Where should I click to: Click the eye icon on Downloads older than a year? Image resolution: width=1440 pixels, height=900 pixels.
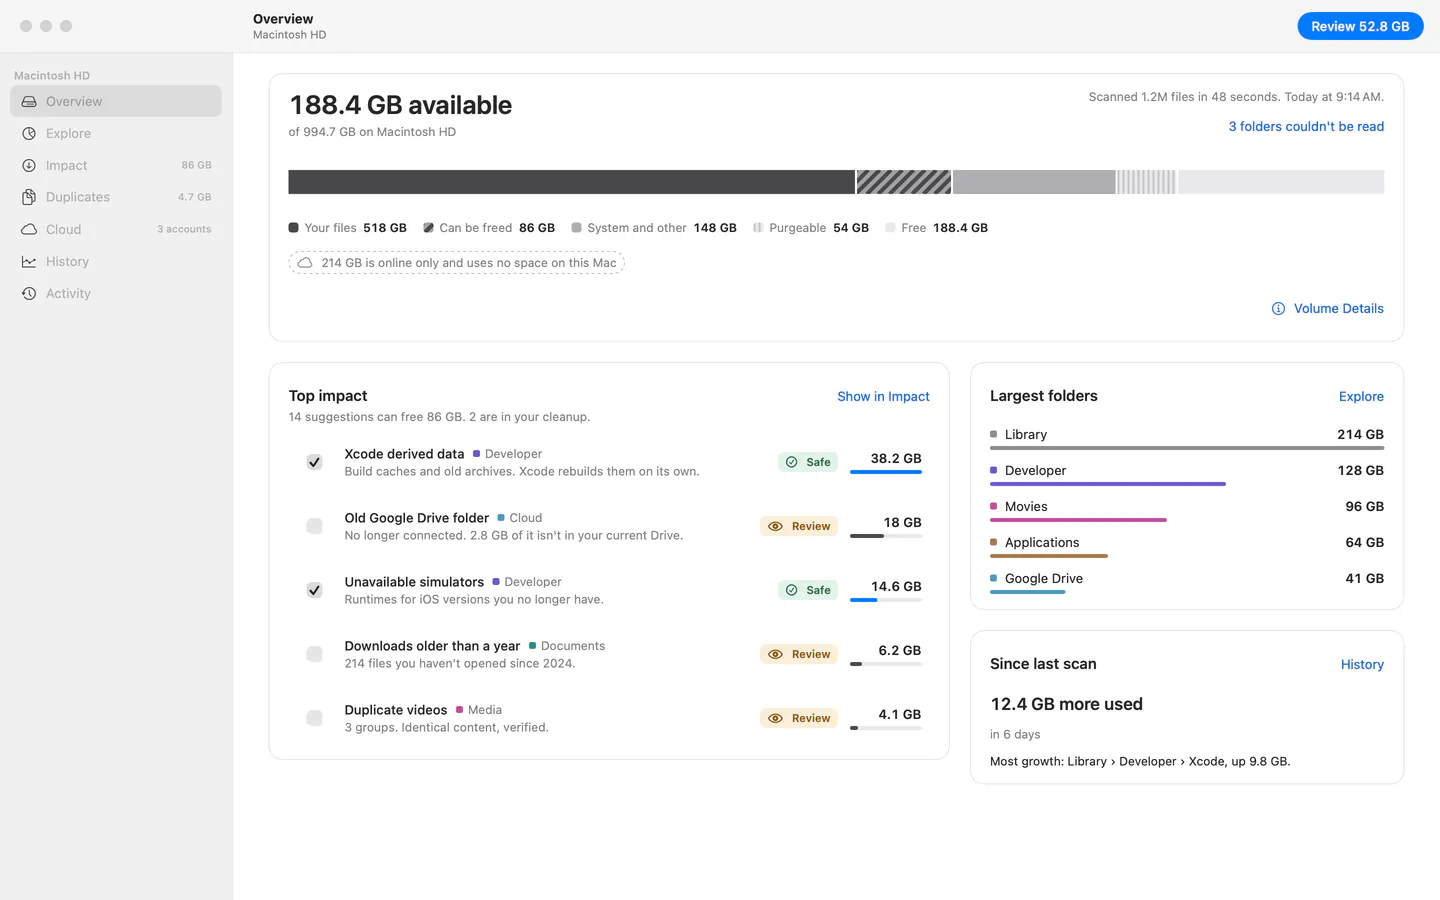(x=775, y=654)
